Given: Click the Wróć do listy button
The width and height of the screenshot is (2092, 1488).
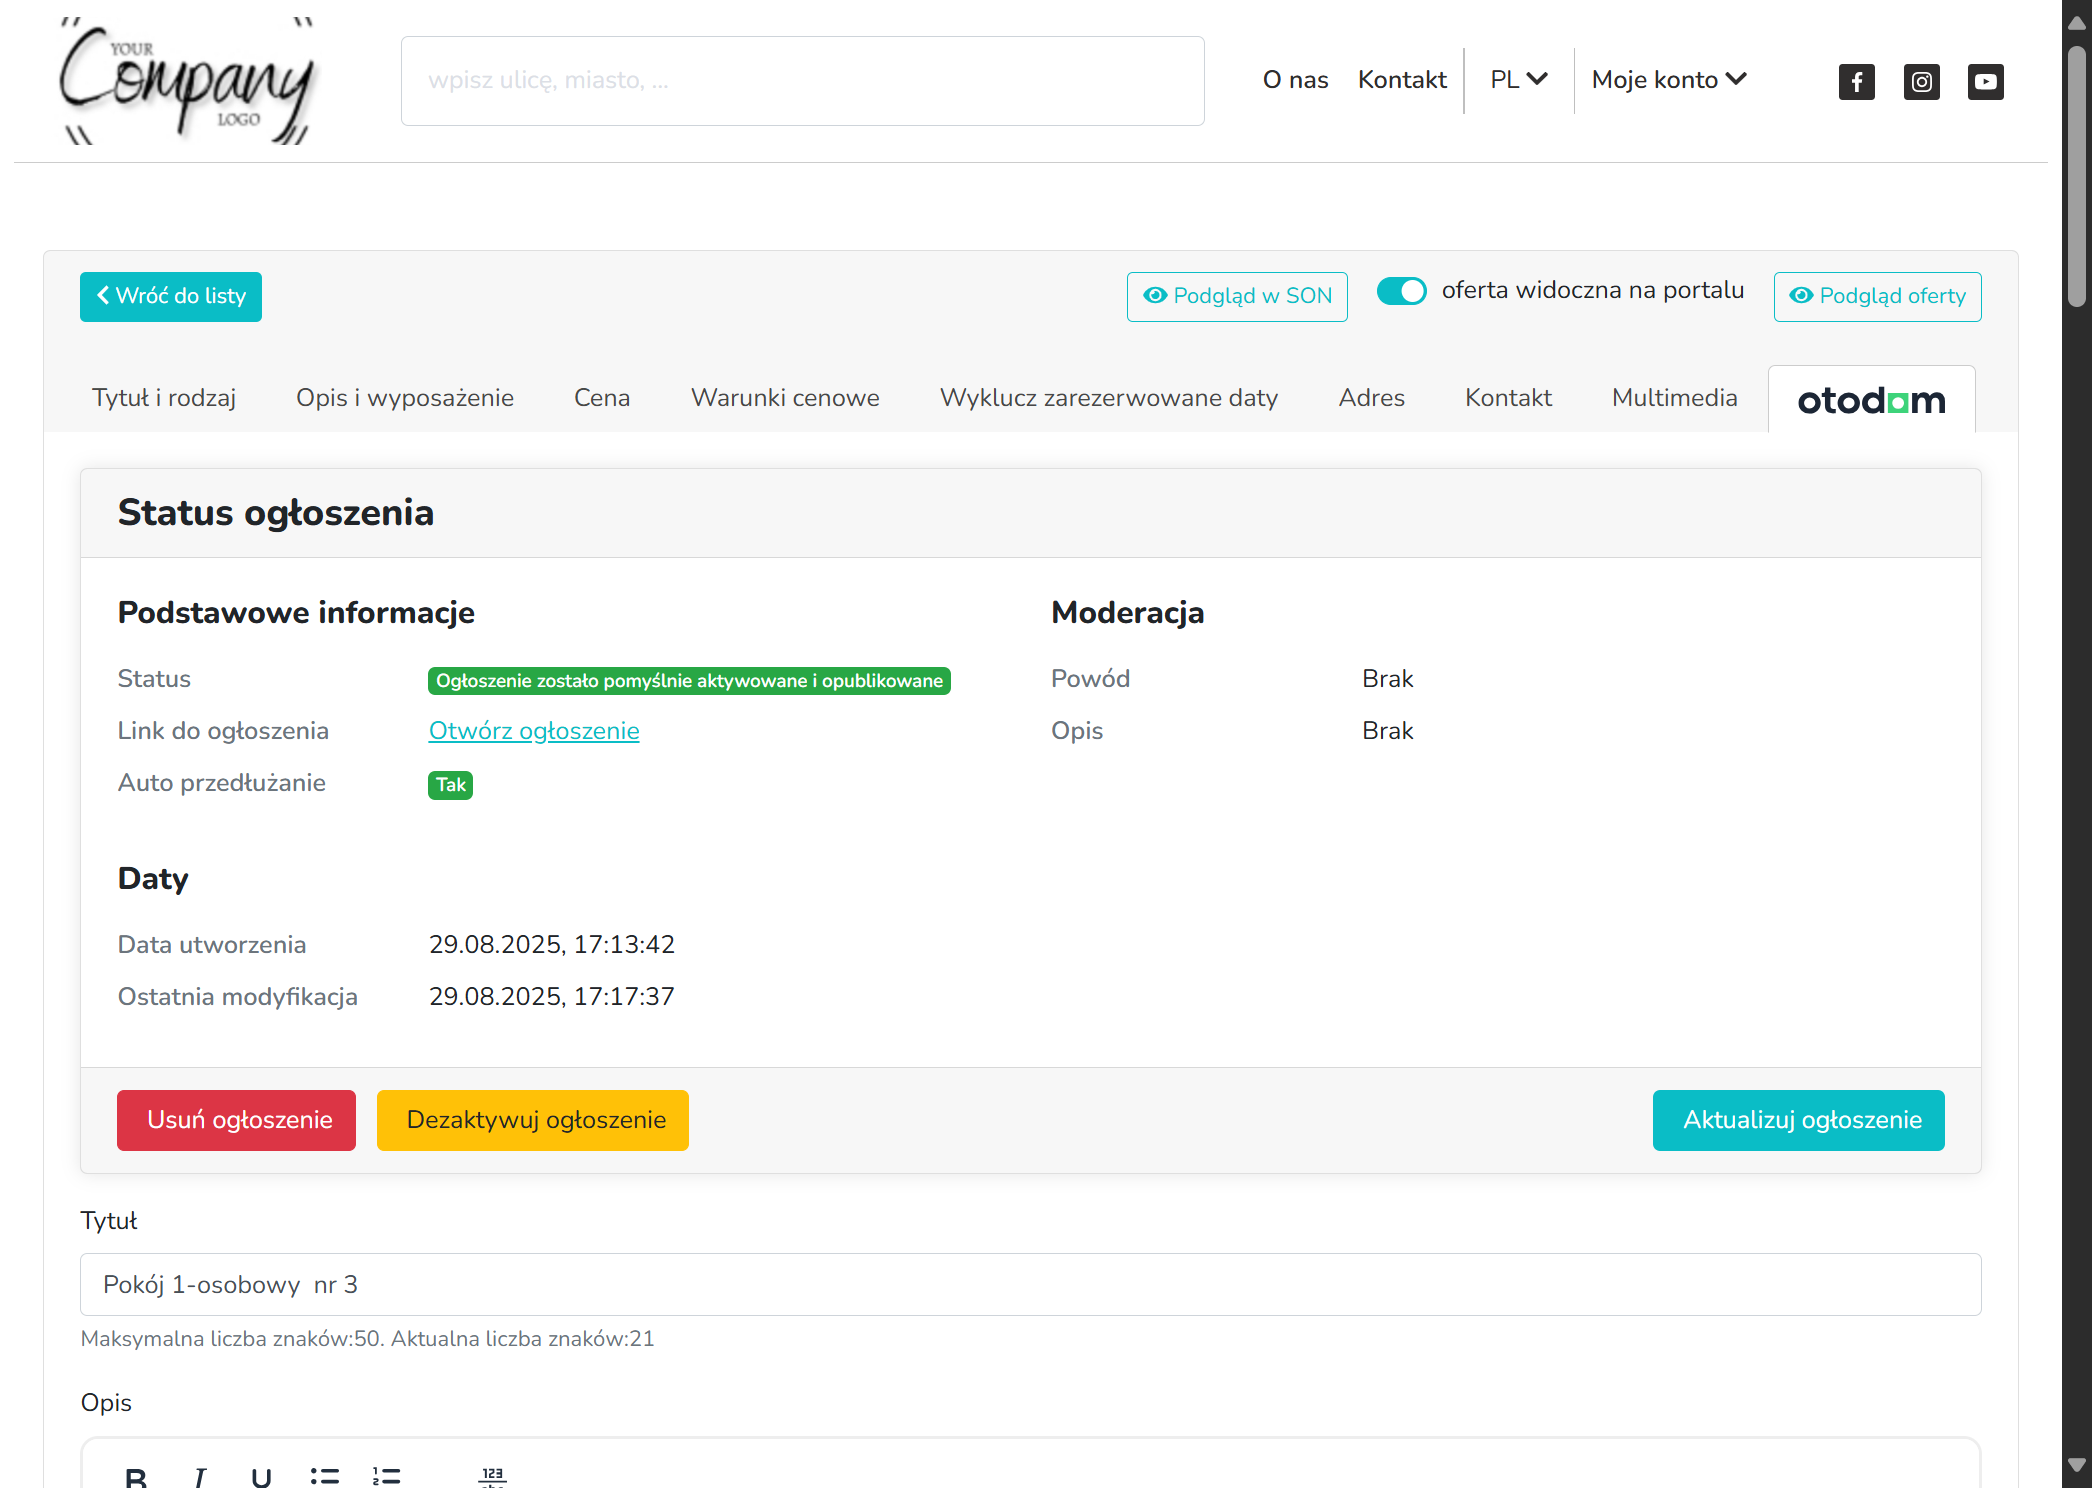Looking at the screenshot, I should pyautogui.click(x=171, y=296).
